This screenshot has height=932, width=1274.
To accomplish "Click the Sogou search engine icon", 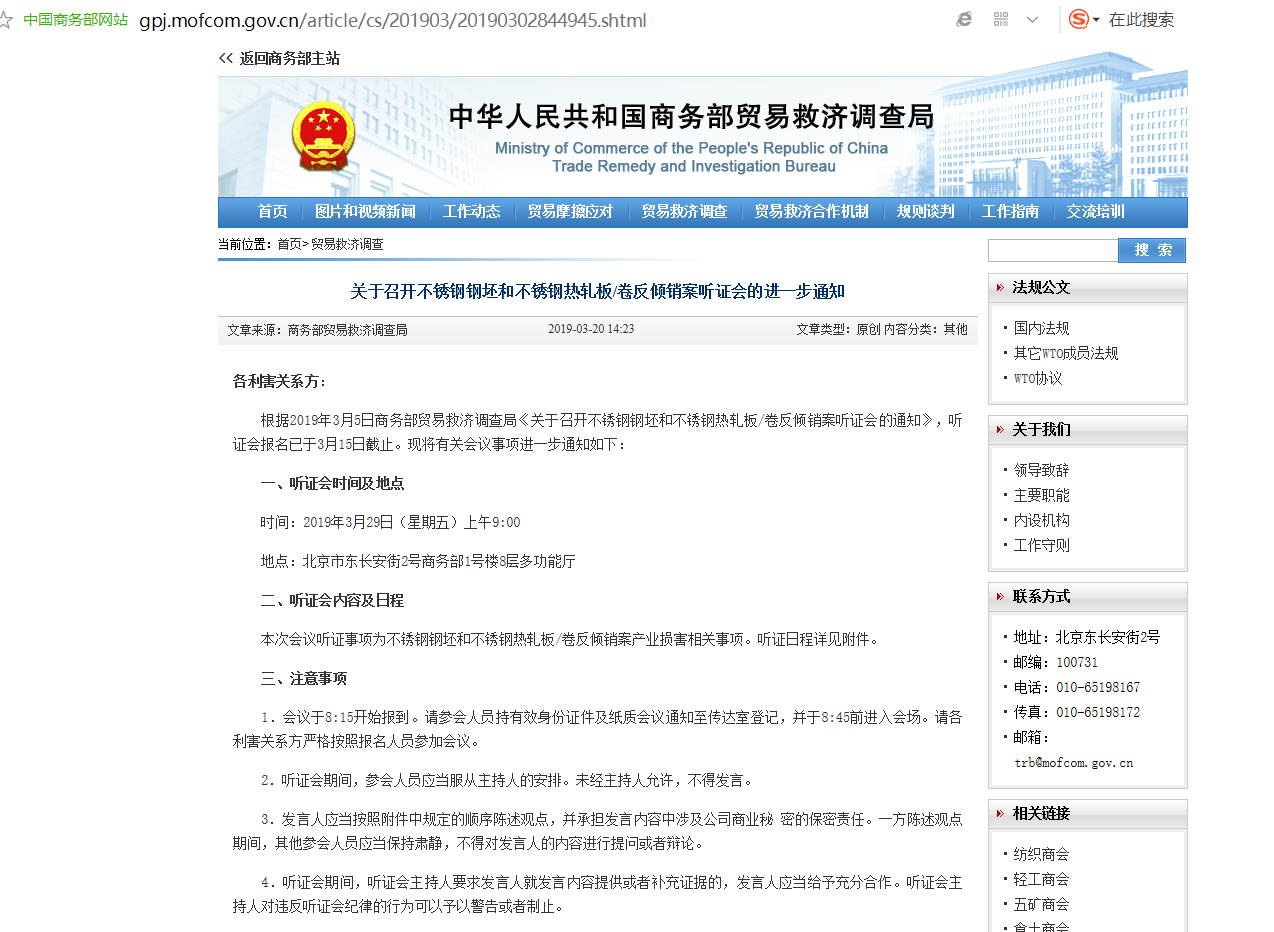I will click(1078, 19).
